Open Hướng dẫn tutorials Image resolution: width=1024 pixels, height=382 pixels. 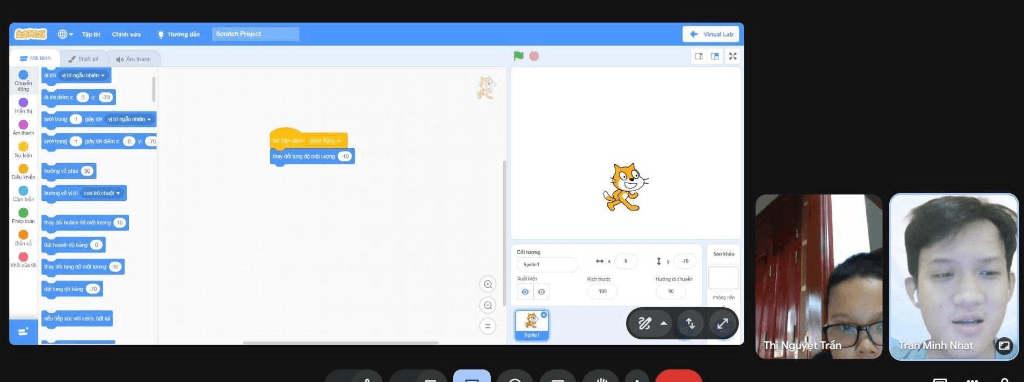pyautogui.click(x=178, y=34)
